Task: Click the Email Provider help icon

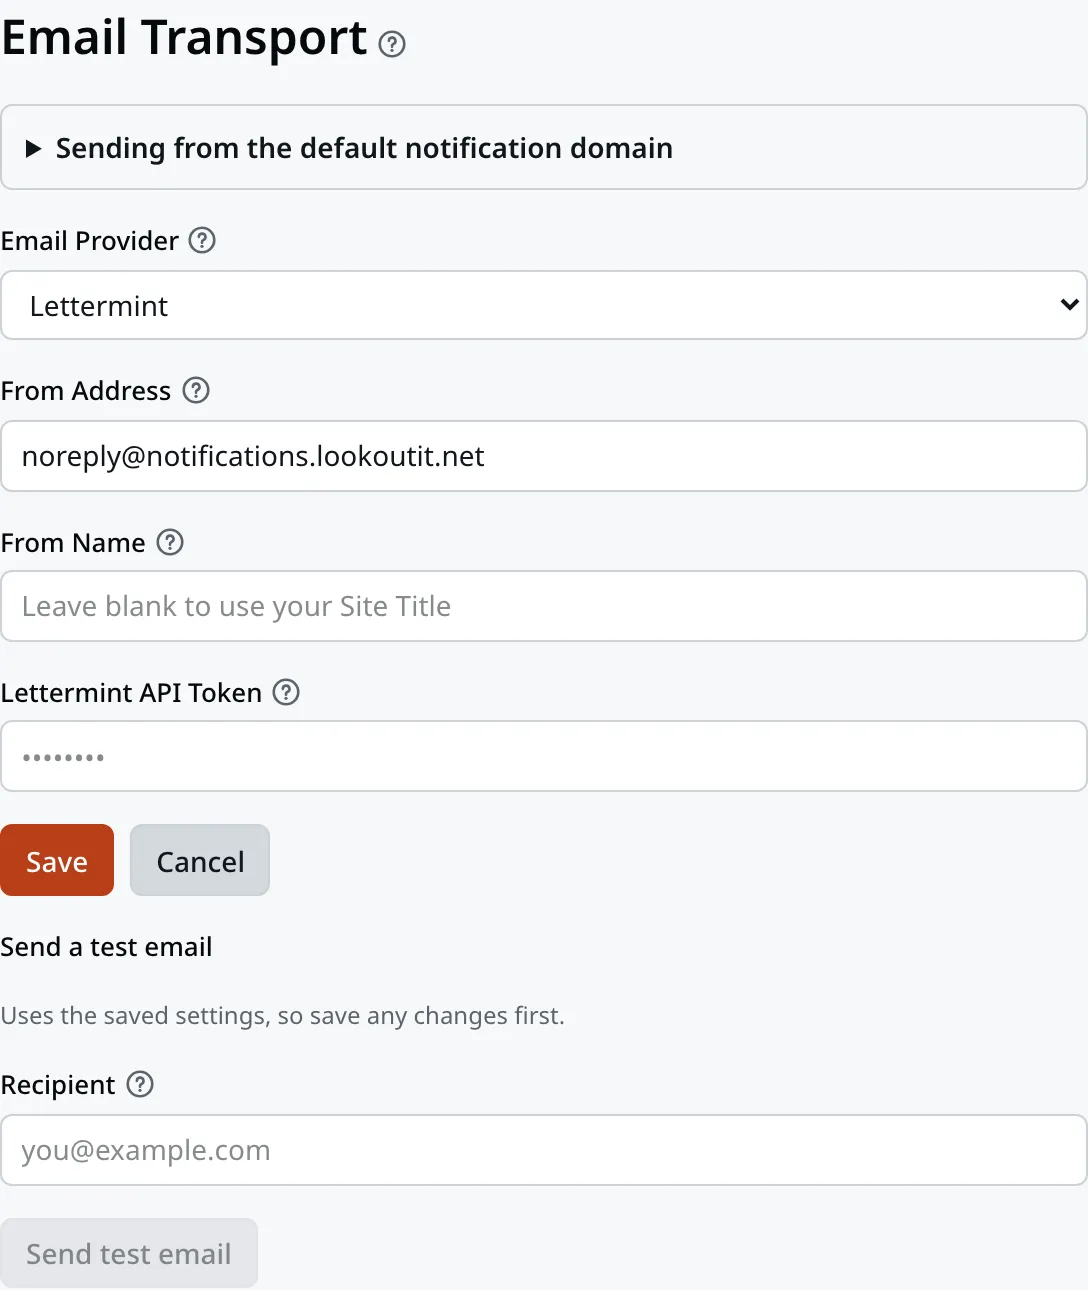Action: pyautogui.click(x=202, y=240)
